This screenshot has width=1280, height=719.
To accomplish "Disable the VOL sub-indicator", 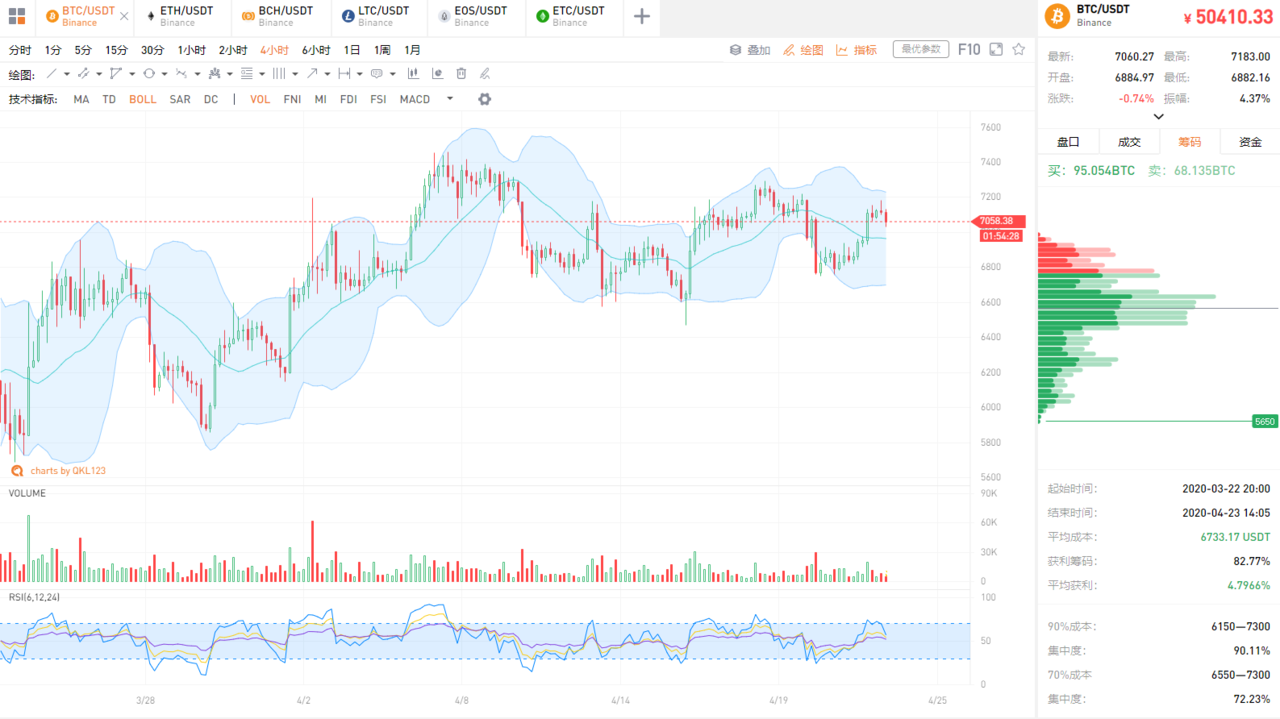I will pos(260,99).
